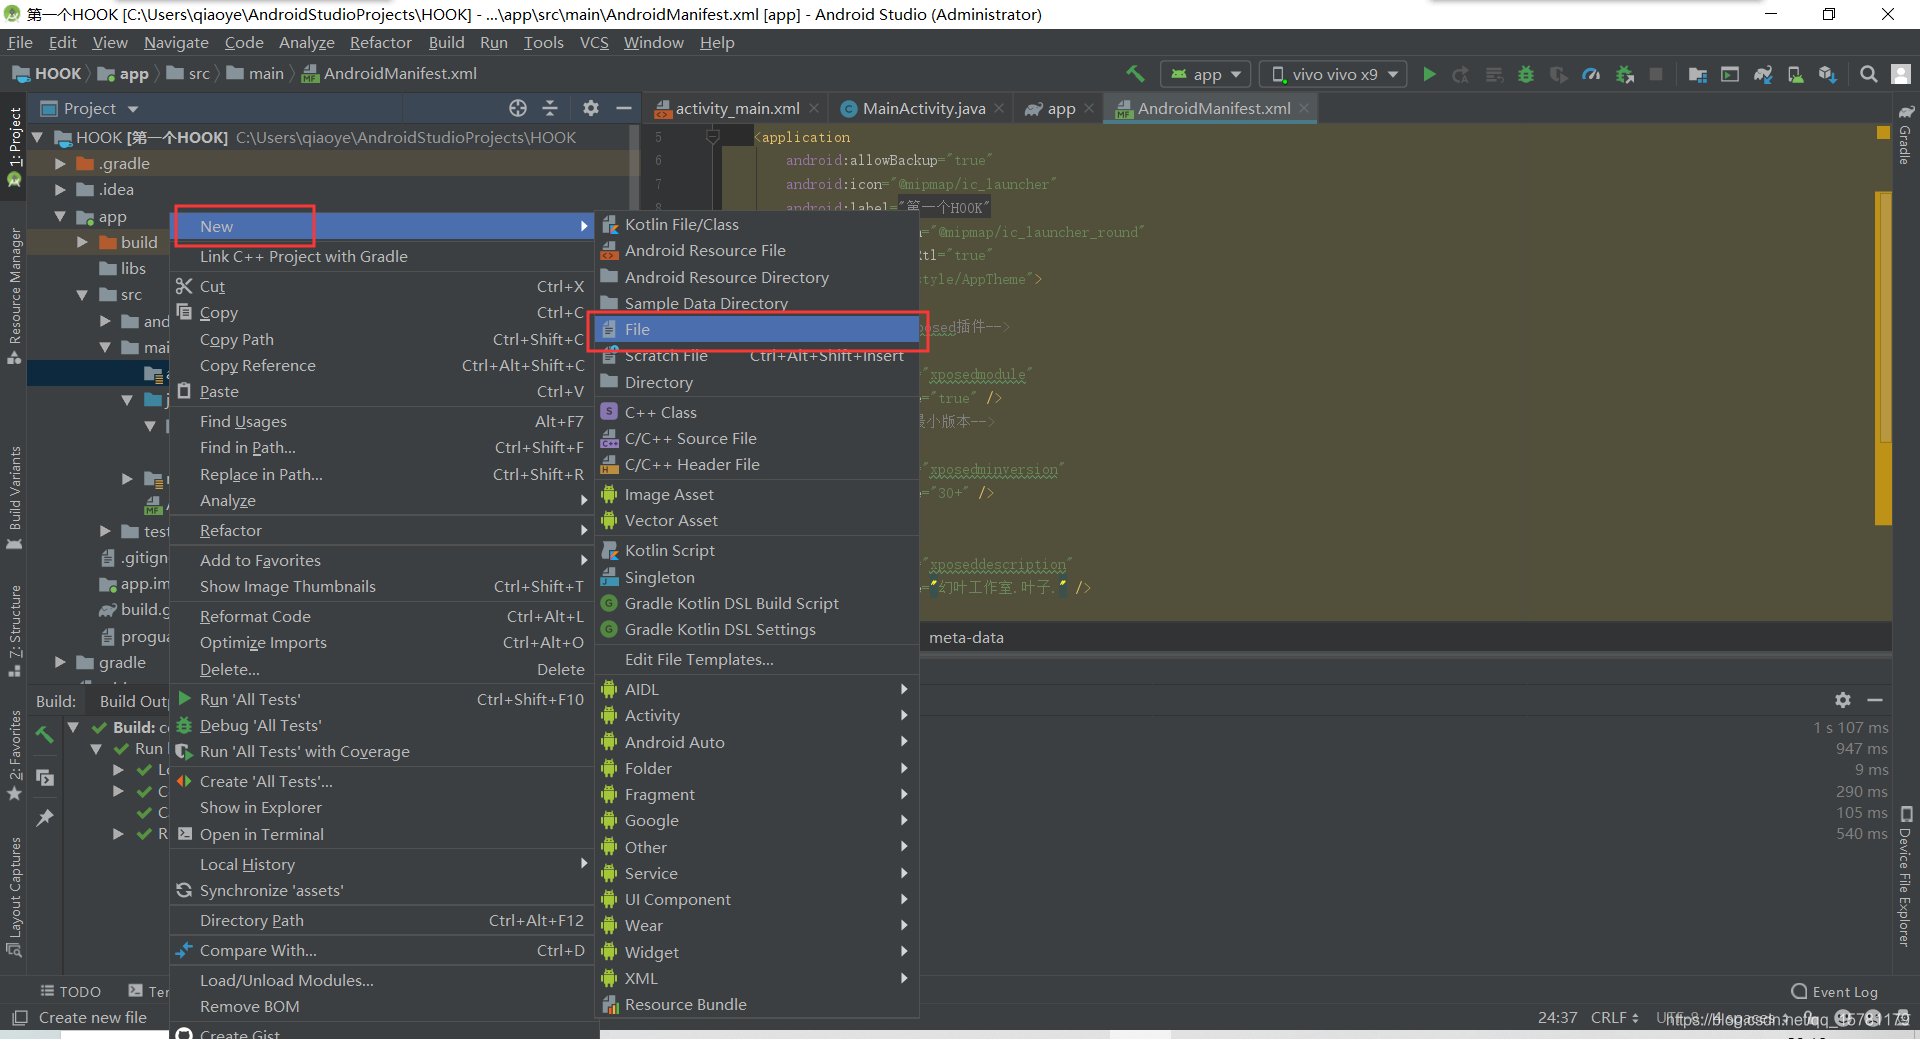Viewport: 1920px width, 1039px height.
Task: Expand the .gradle folder in tree
Action: 60,163
